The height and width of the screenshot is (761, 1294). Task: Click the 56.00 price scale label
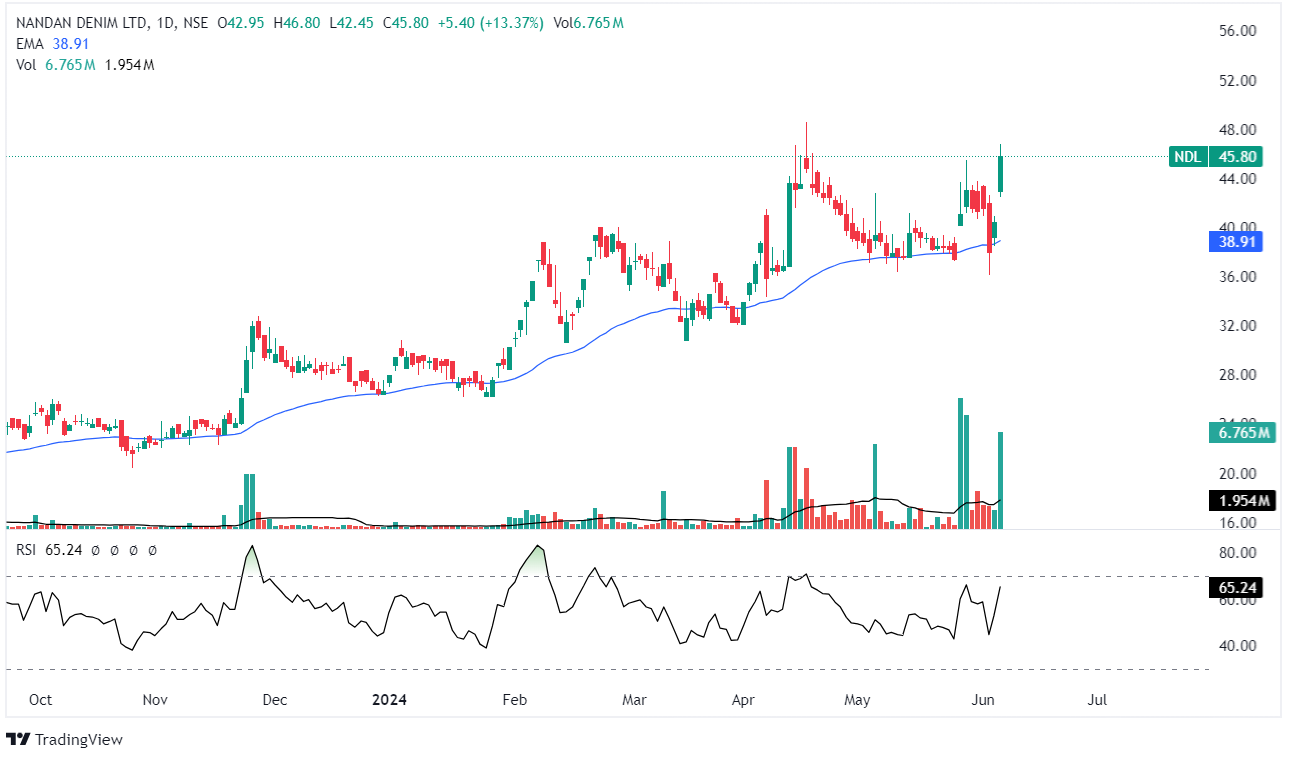pyautogui.click(x=1239, y=31)
